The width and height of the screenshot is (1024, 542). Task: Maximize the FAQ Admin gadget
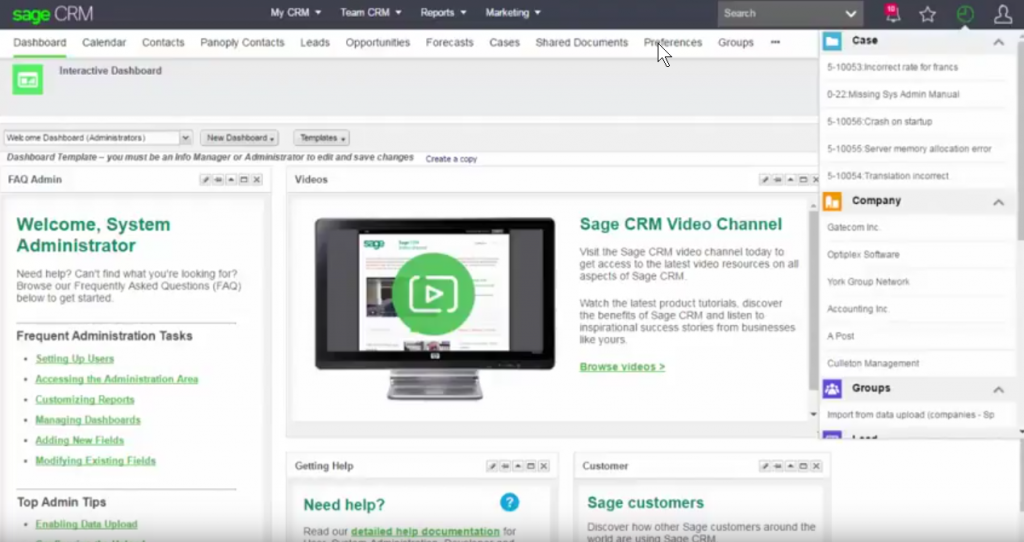point(244,180)
